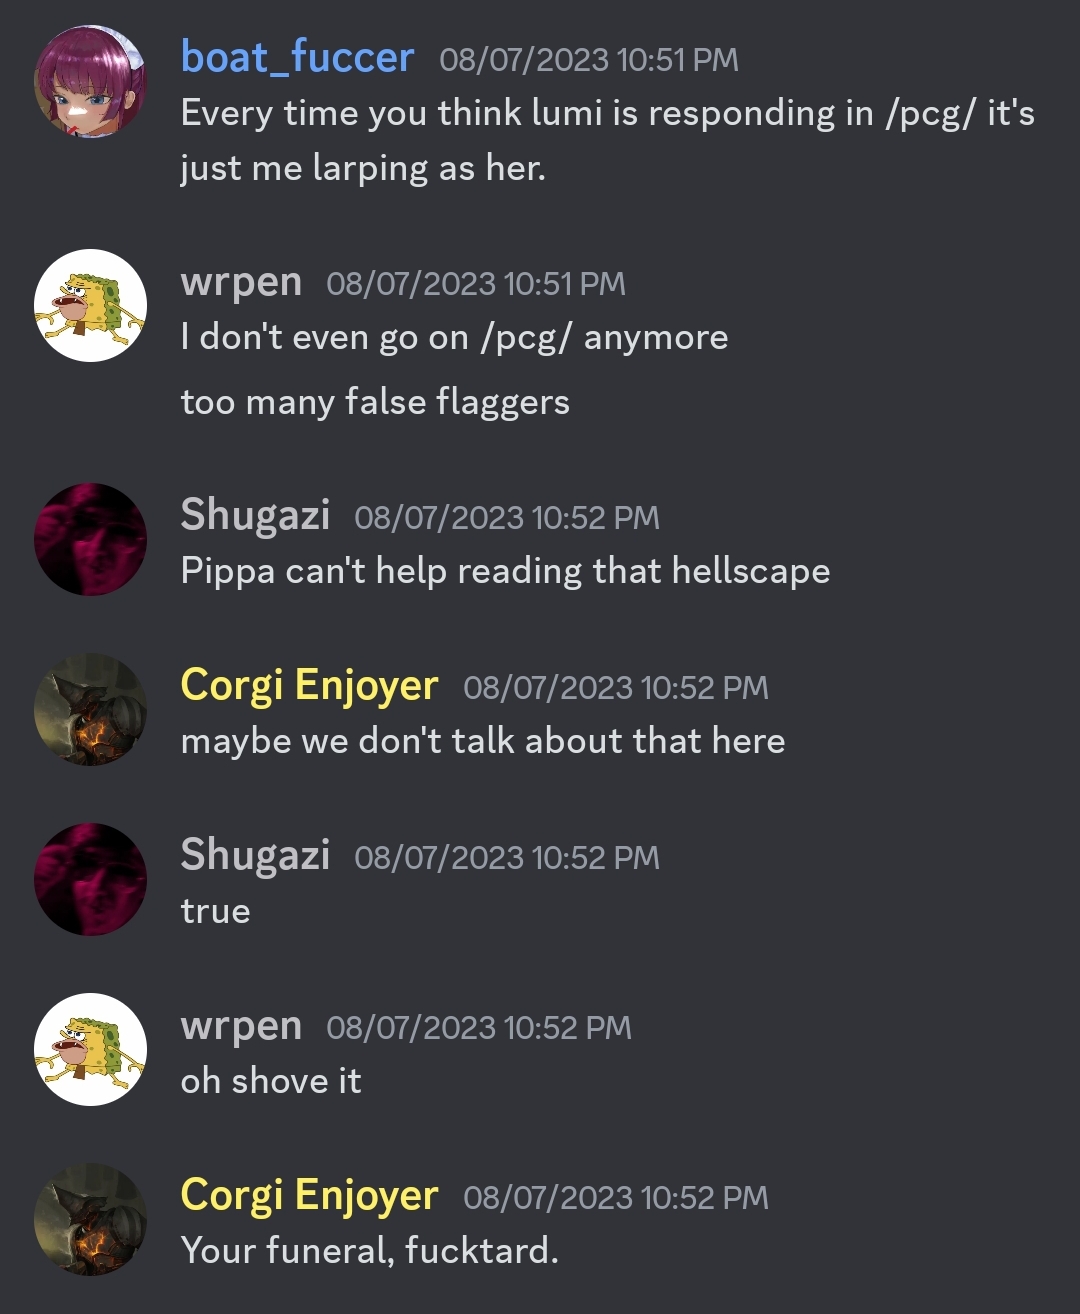Select Corgi Enjoyer name above 'Your funeral'

(x=309, y=1196)
